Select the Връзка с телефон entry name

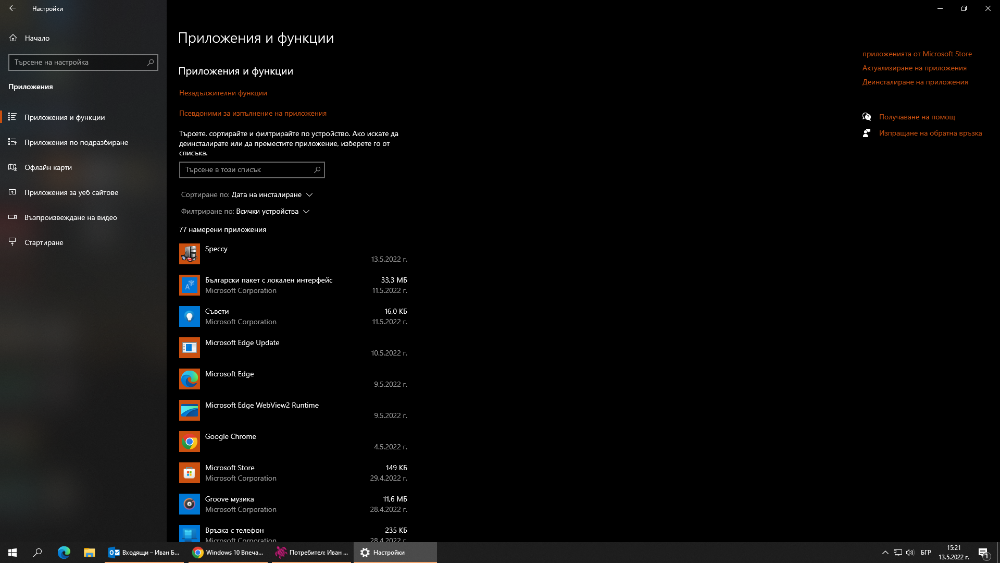point(234,530)
